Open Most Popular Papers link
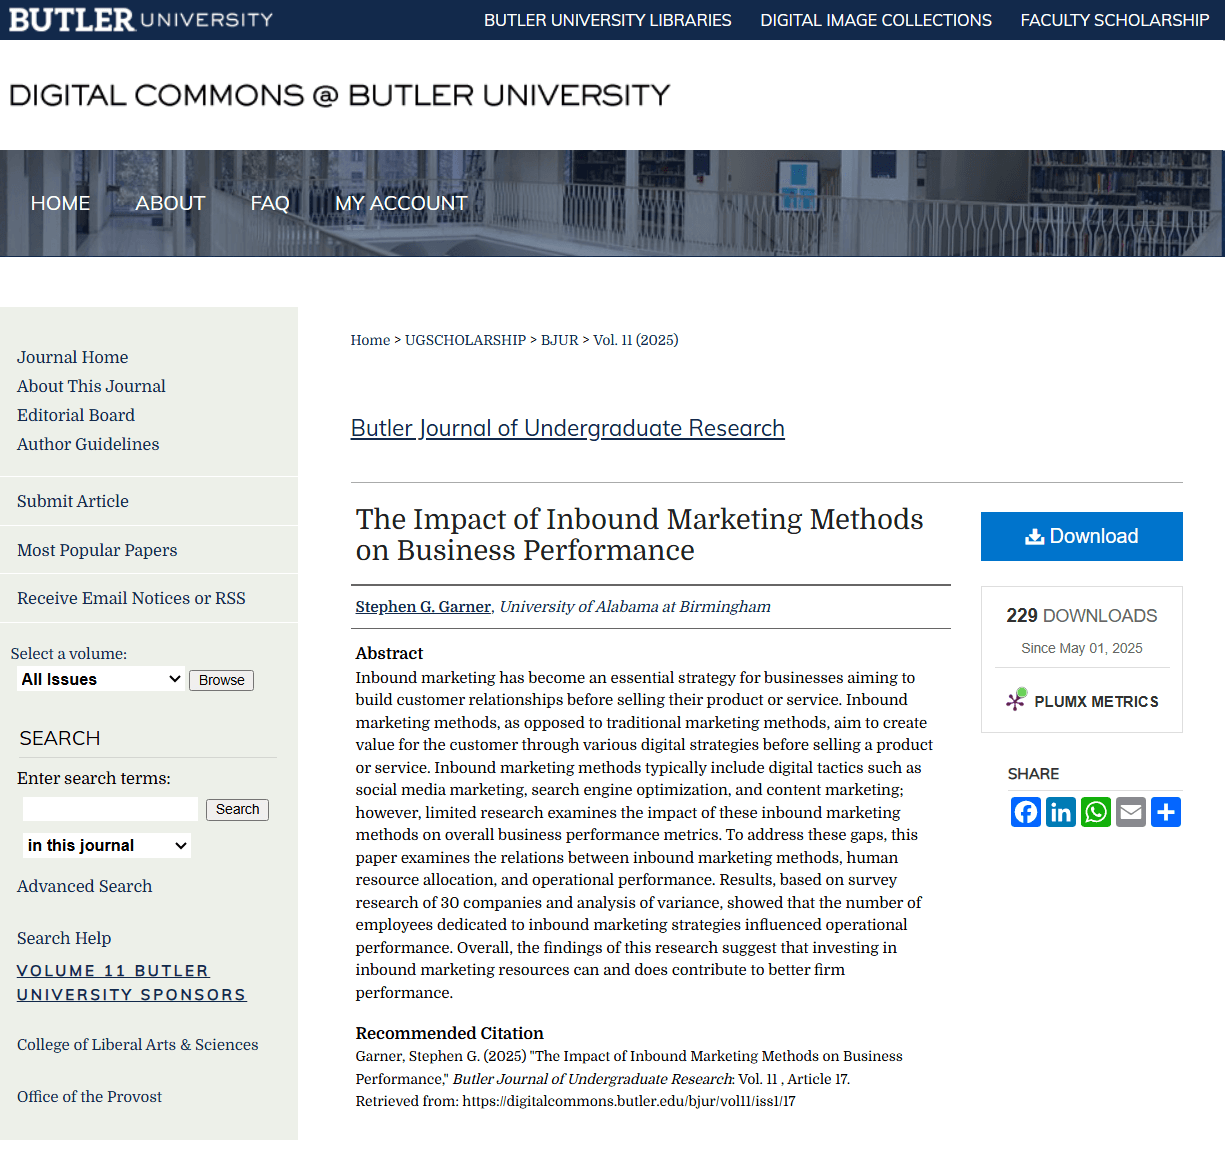Screen dimensions: 1225x1163 point(97,550)
